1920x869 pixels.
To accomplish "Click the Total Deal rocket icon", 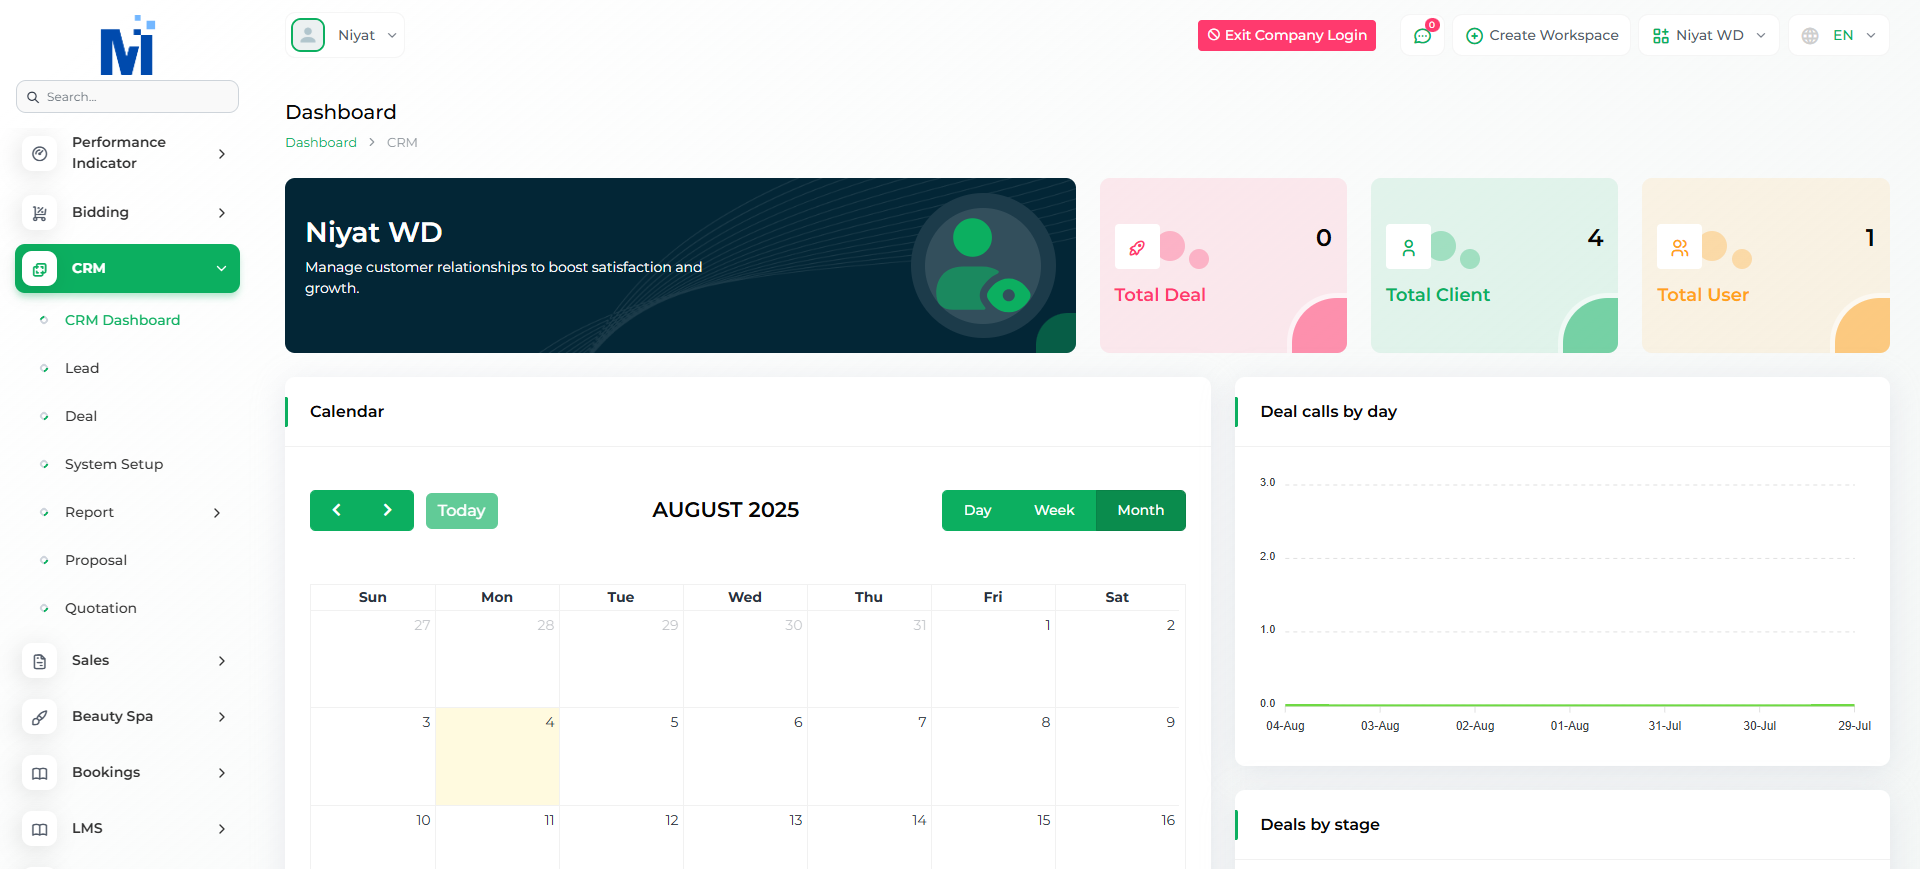I will pyautogui.click(x=1137, y=247).
